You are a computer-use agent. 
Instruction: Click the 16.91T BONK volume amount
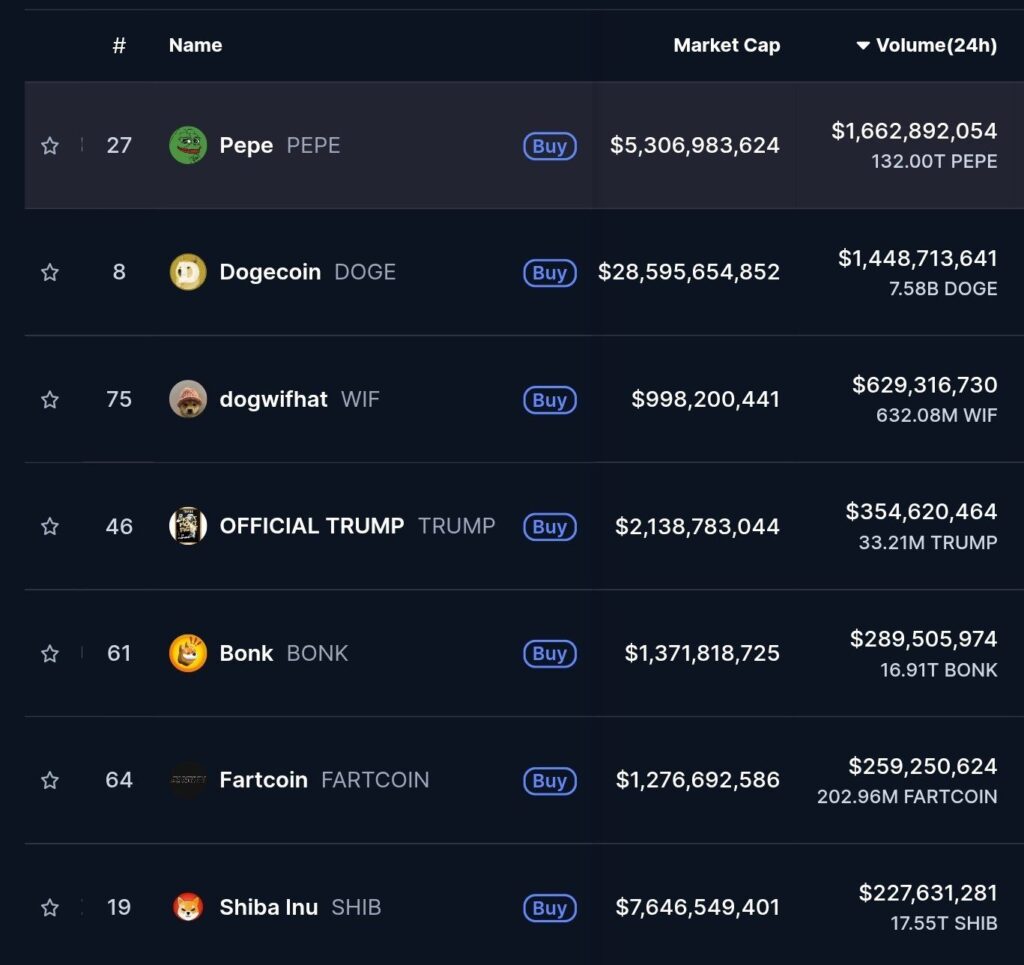coord(938,670)
